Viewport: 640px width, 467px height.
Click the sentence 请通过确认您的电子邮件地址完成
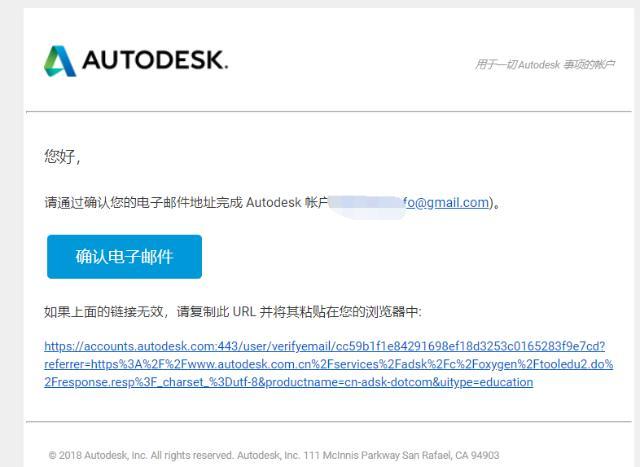point(143,202)
